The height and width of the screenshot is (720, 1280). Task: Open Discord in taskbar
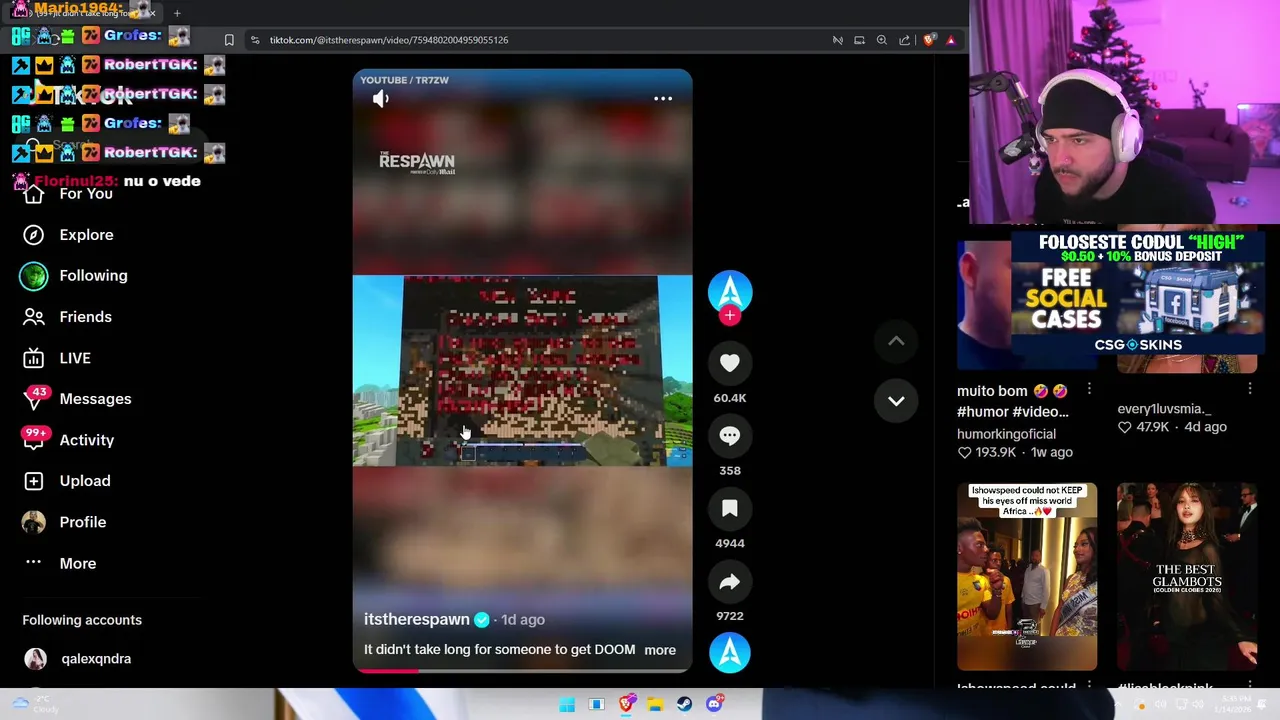714,705
